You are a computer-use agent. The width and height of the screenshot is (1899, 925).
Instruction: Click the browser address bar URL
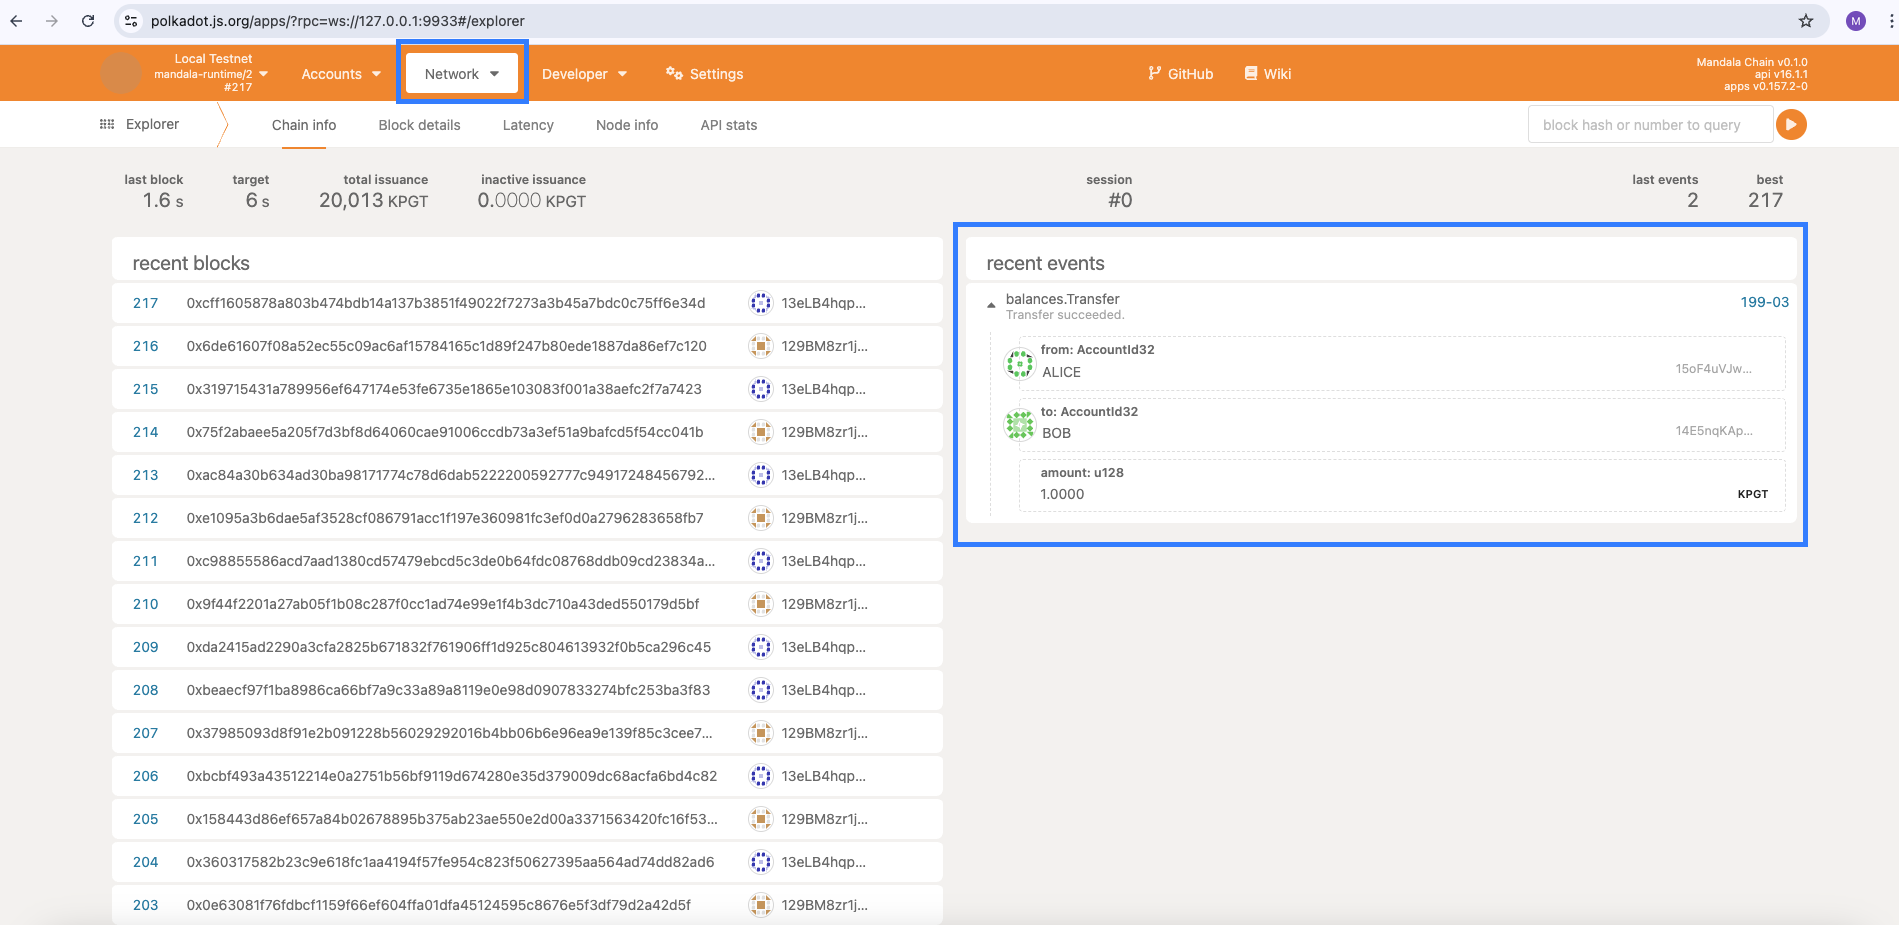pyautogui.click(x=338, y=21)
